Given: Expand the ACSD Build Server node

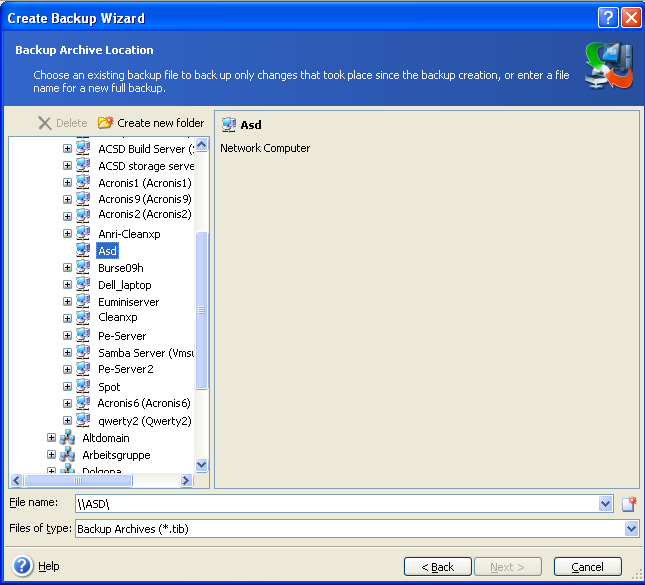Looking at the screenshot, I should [x=67, y=149].
